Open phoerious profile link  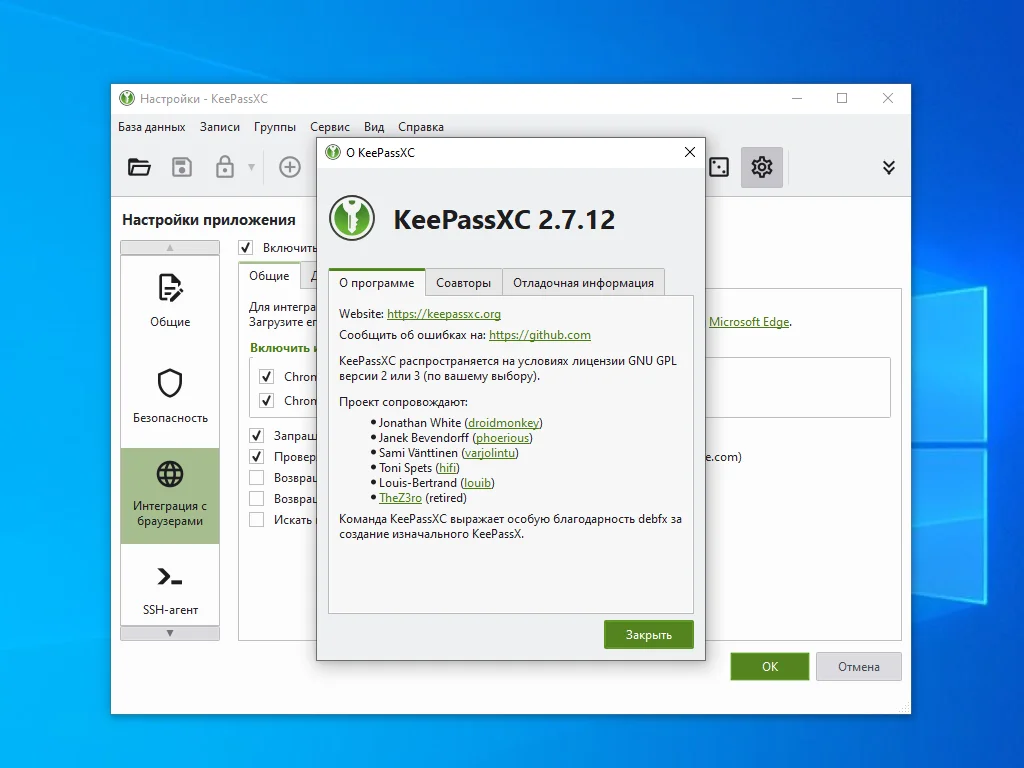click(x=502, y=438)
